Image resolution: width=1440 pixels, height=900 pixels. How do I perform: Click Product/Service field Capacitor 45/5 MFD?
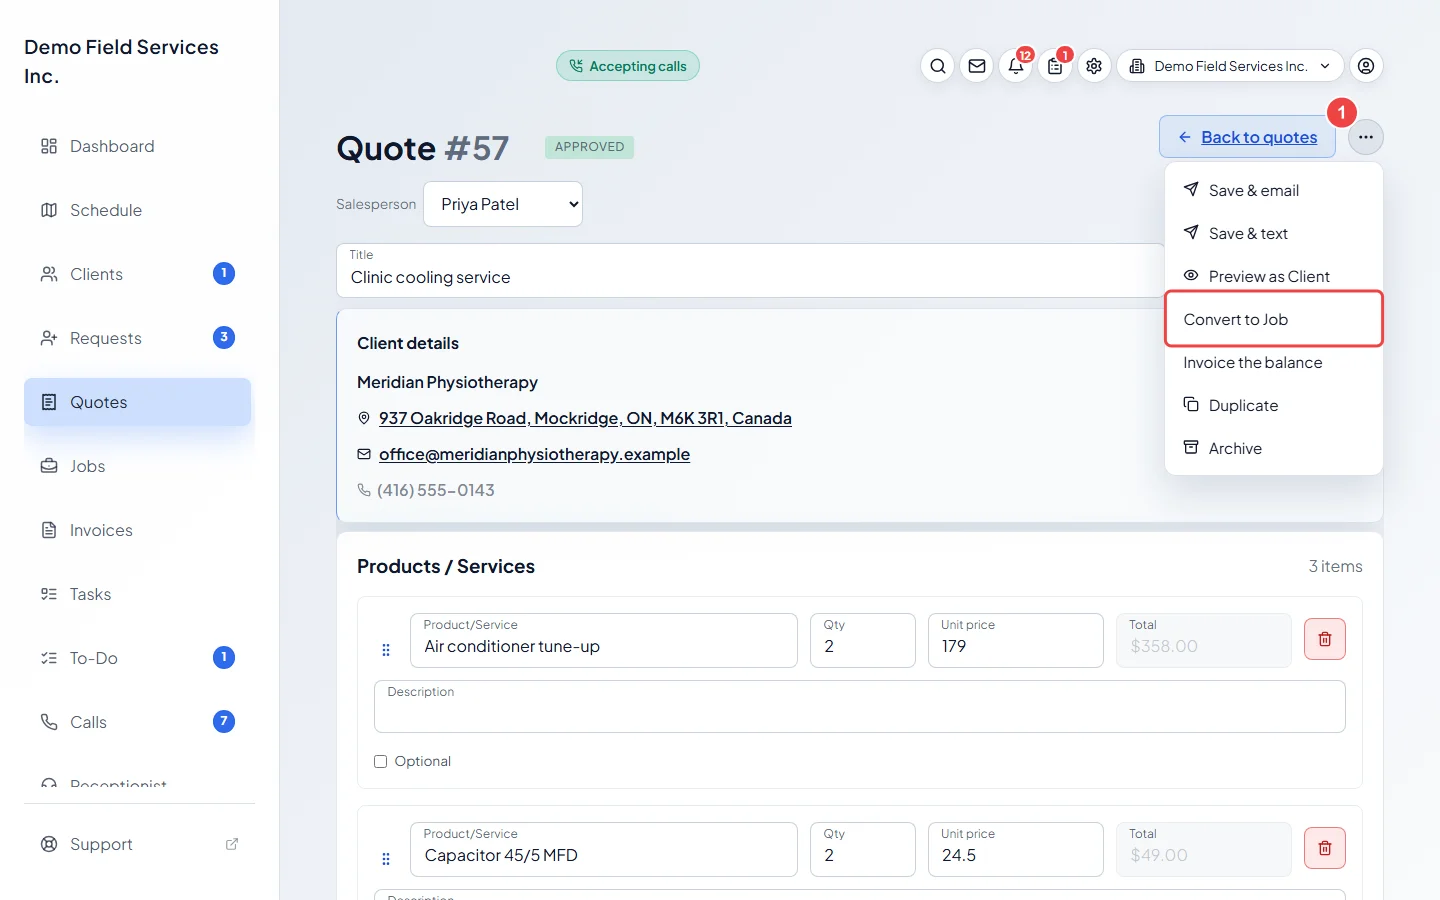[x=604, y=849]
